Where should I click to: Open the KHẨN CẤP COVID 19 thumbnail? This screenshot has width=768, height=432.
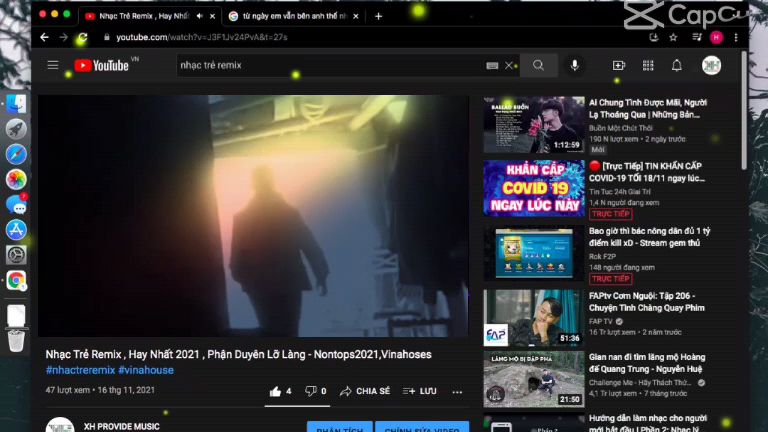pyautogui.click(x=534, y=188)
